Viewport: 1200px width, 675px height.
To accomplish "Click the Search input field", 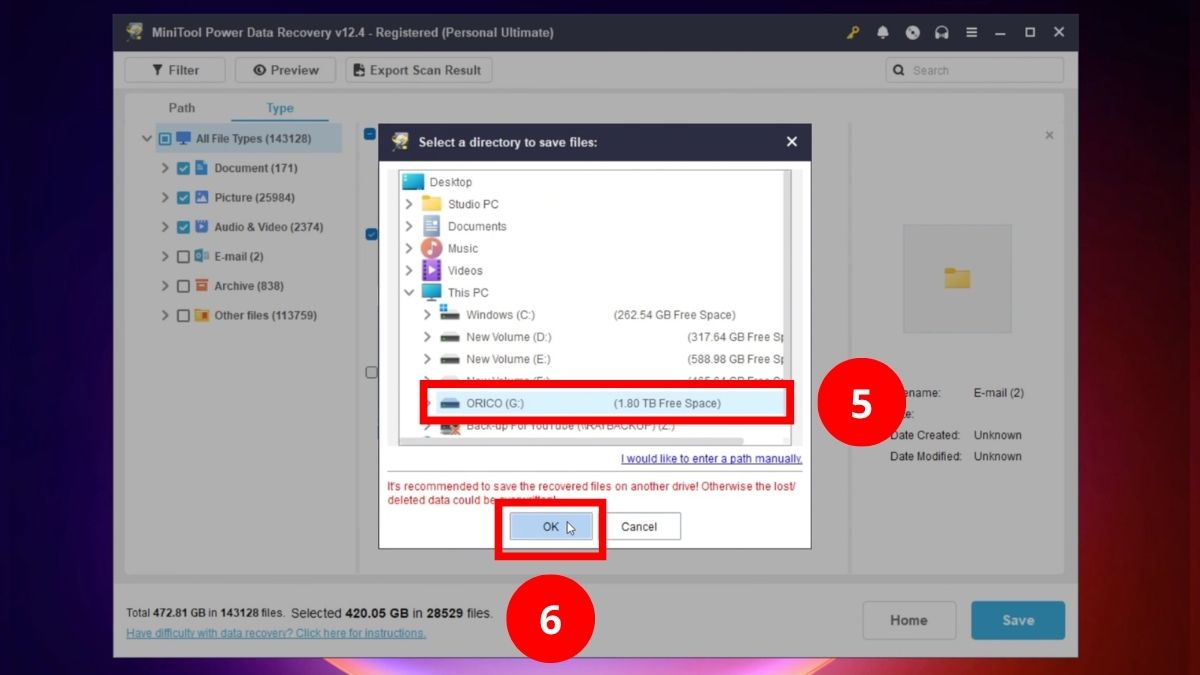I will tap(974, 70).
